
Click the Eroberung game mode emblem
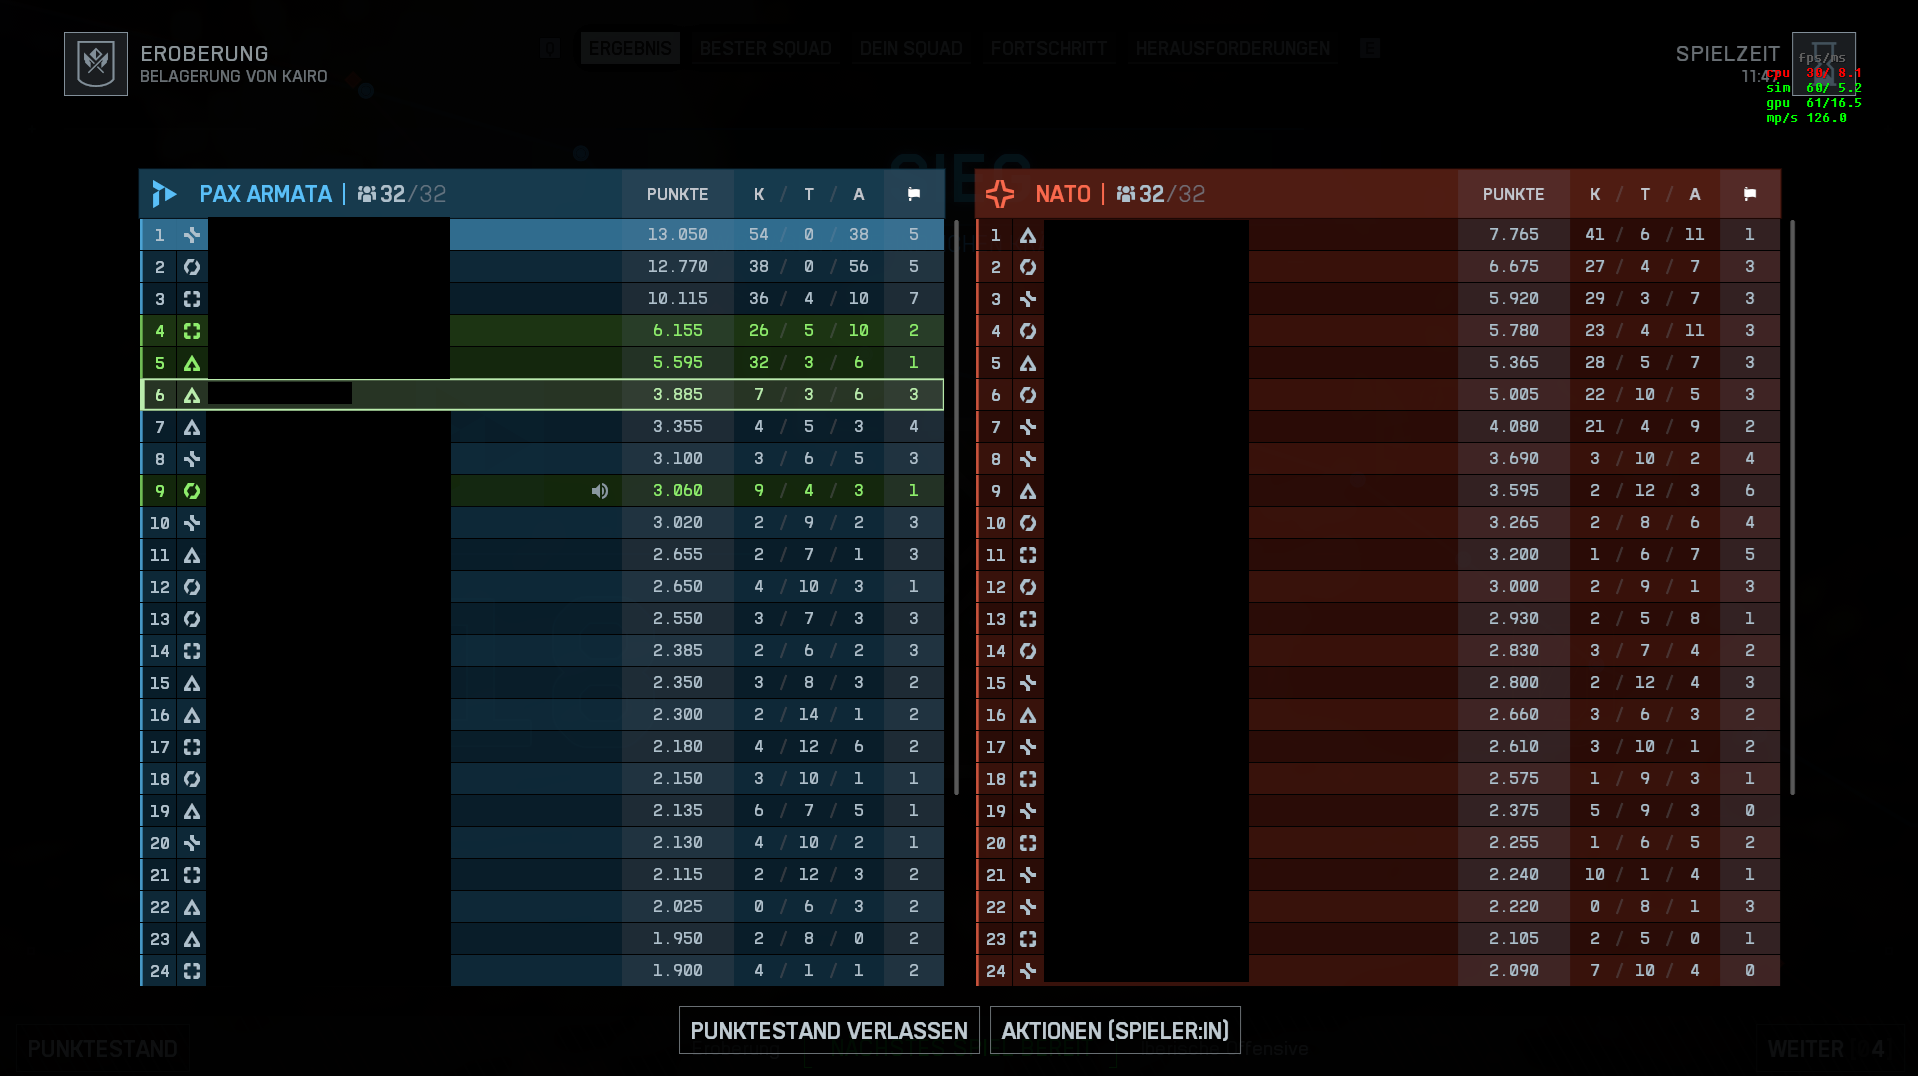[95, 62]
